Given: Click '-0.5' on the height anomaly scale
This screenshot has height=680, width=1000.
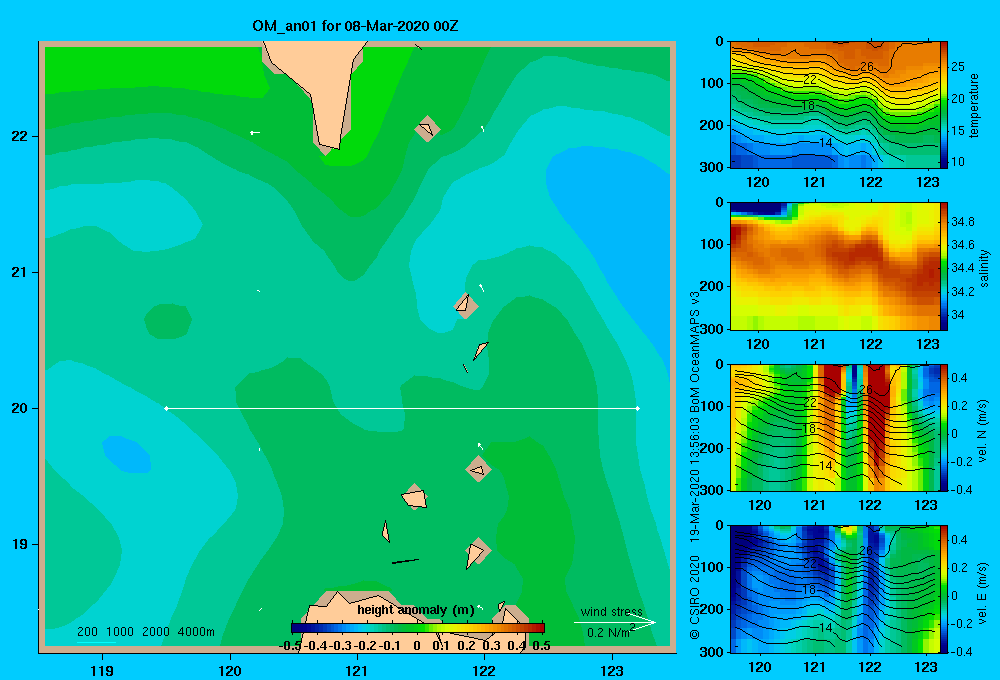Looking at the screenshot, I should click(290, 645).
